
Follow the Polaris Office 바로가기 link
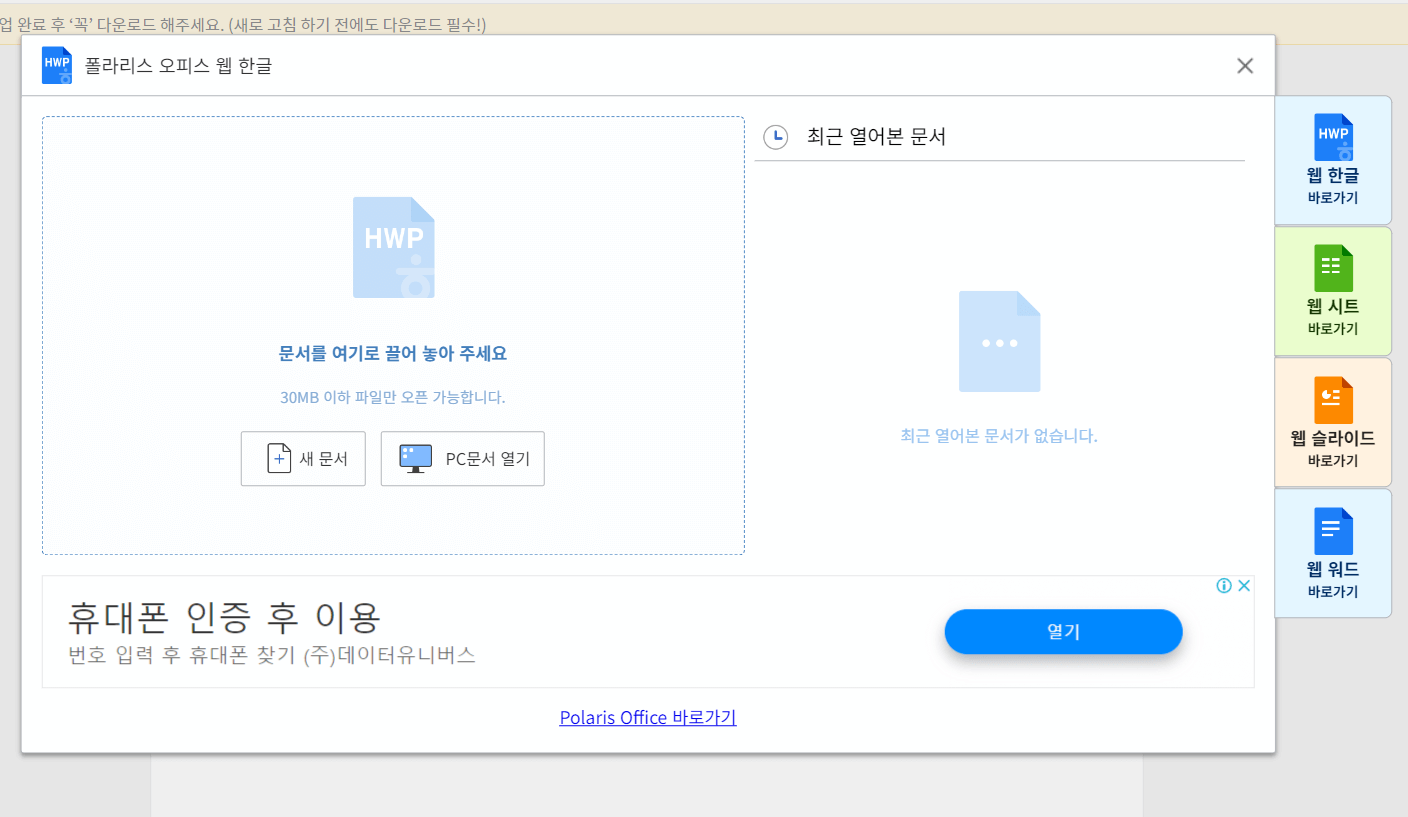click(x=648, y=717)
